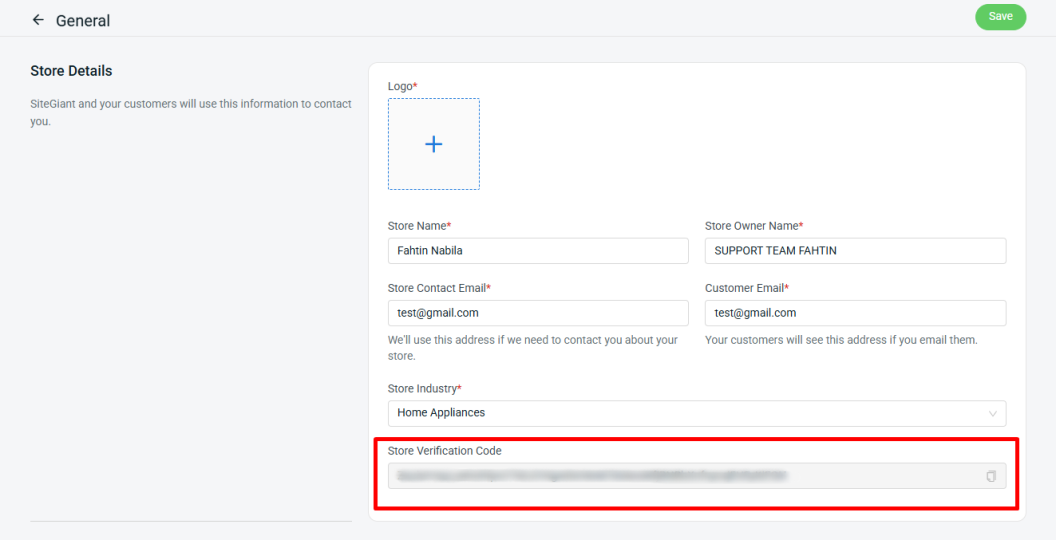Click the Store Verification Code label

444,451
